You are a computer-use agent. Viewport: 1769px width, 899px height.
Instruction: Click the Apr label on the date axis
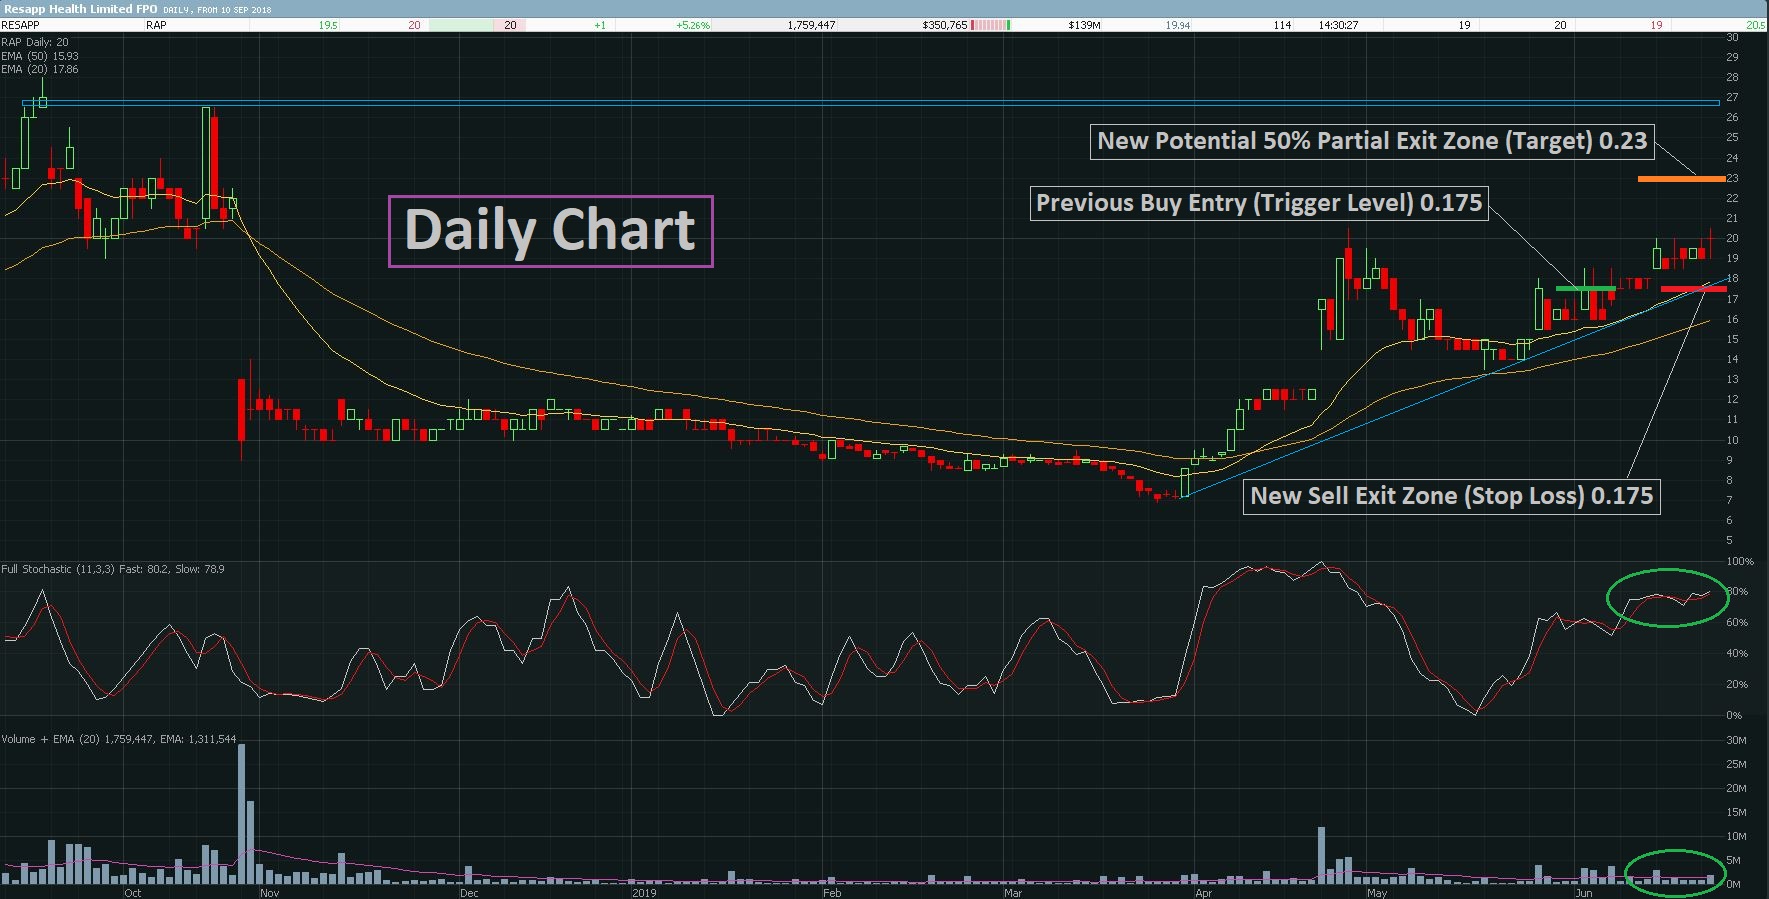coord(1203,893)
